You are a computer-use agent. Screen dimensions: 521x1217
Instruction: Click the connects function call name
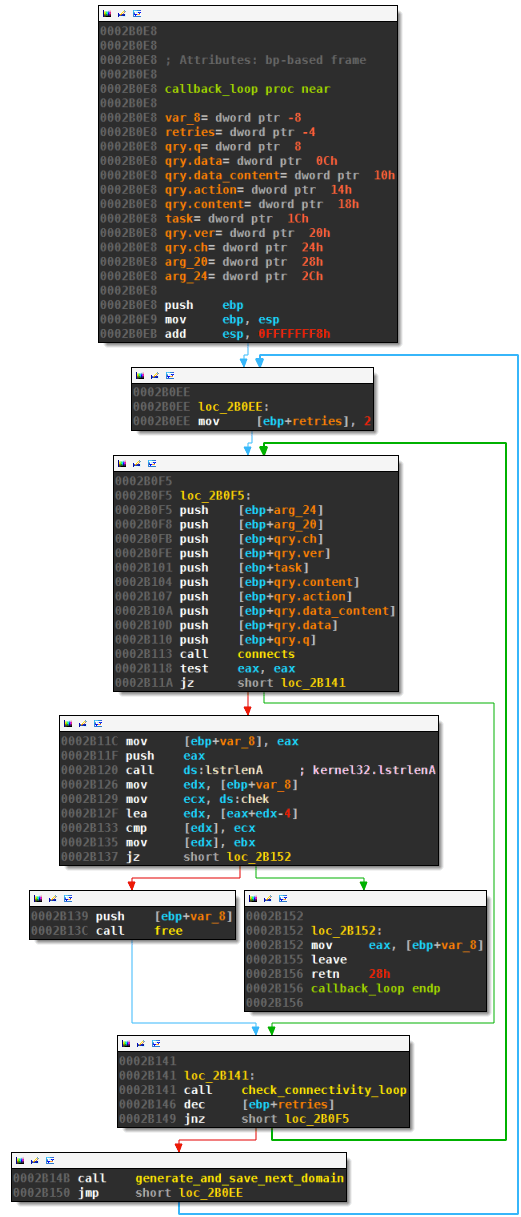266,654
